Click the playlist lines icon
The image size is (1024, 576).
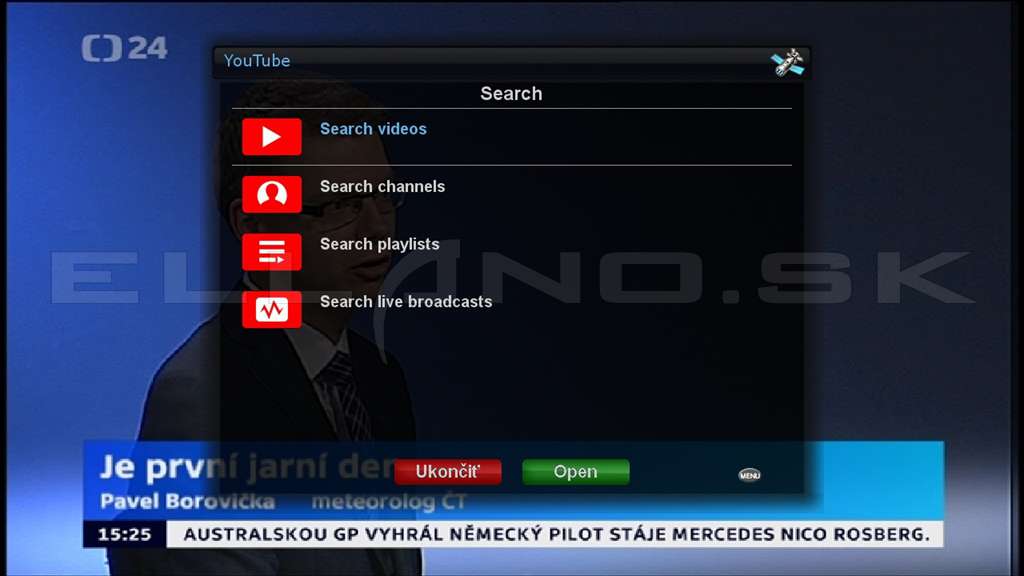coord(272,251)
